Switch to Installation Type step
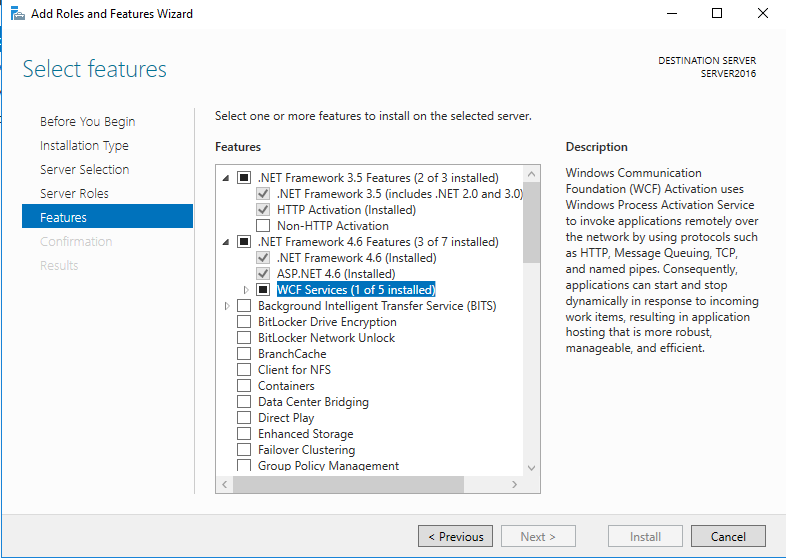 [84, 145]
